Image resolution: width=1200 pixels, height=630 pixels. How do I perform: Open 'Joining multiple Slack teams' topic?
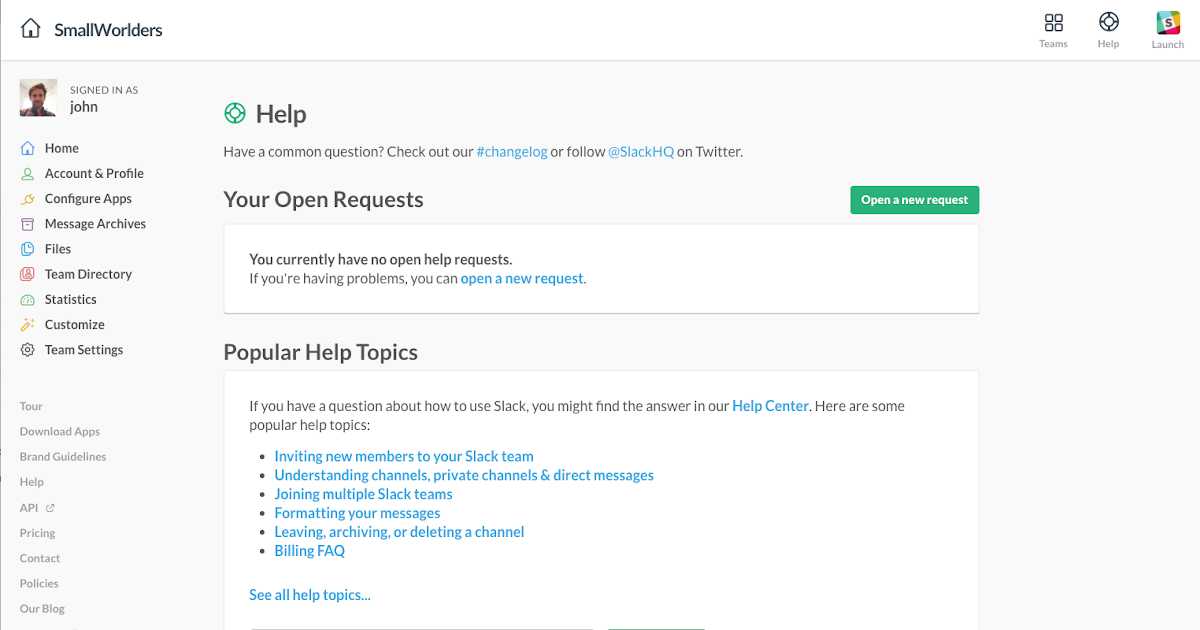coord(363,494)
